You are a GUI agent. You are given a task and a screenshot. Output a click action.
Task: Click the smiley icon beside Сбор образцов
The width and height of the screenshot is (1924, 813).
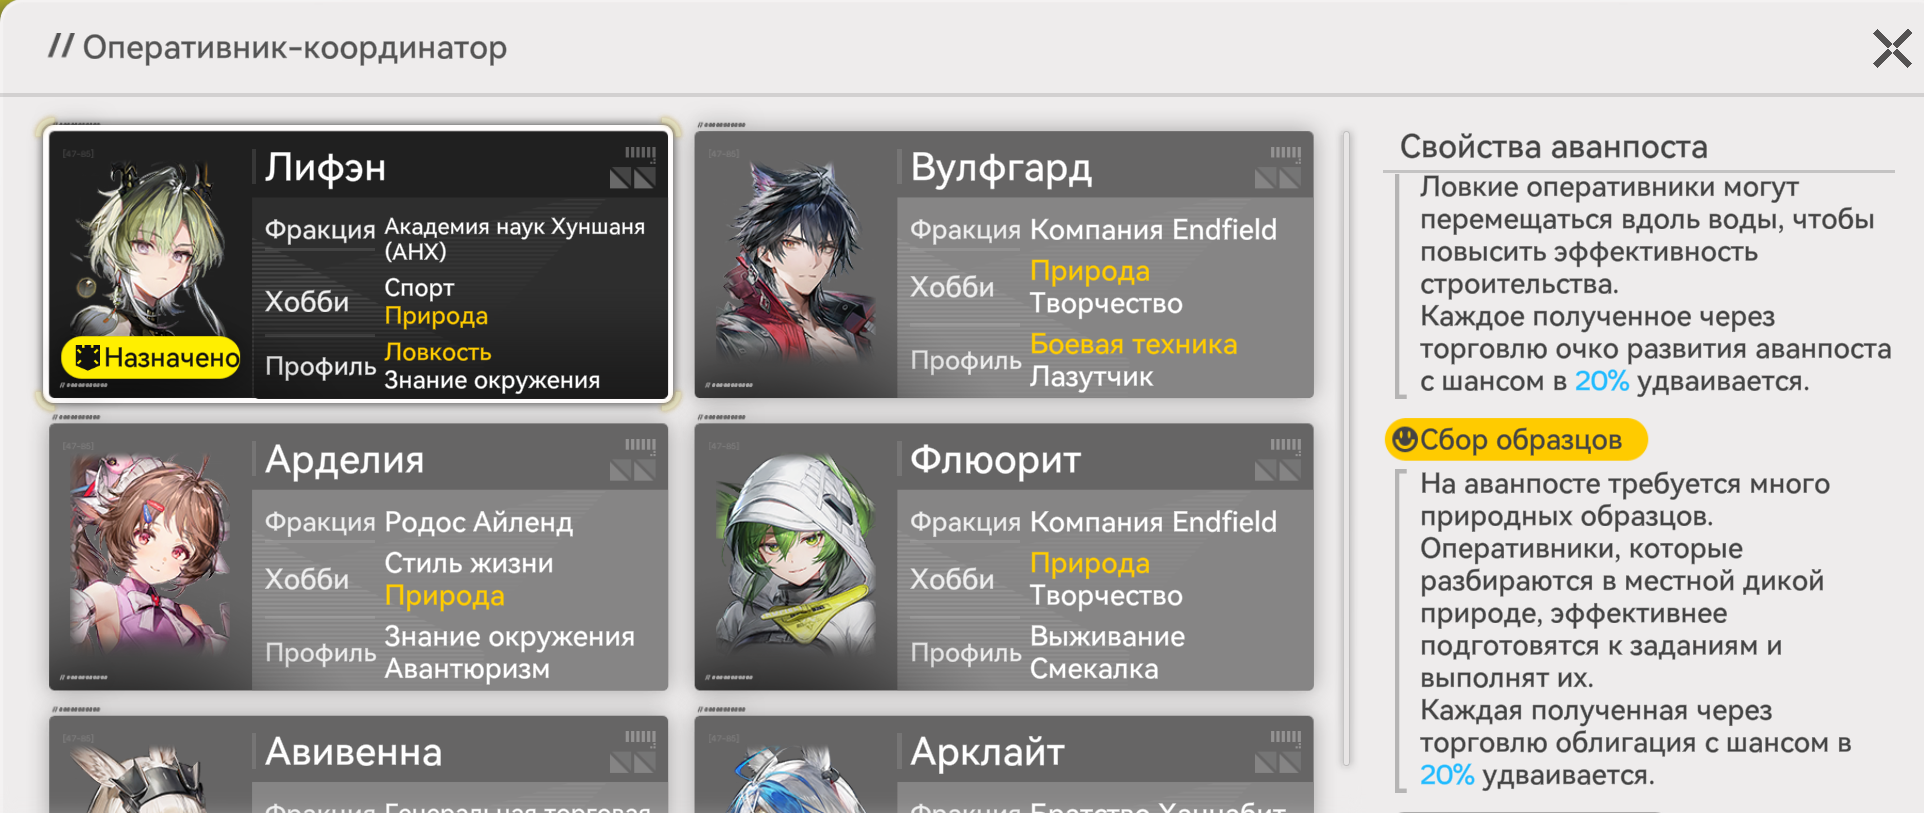pyautogui.click(x=1405, y=439)
